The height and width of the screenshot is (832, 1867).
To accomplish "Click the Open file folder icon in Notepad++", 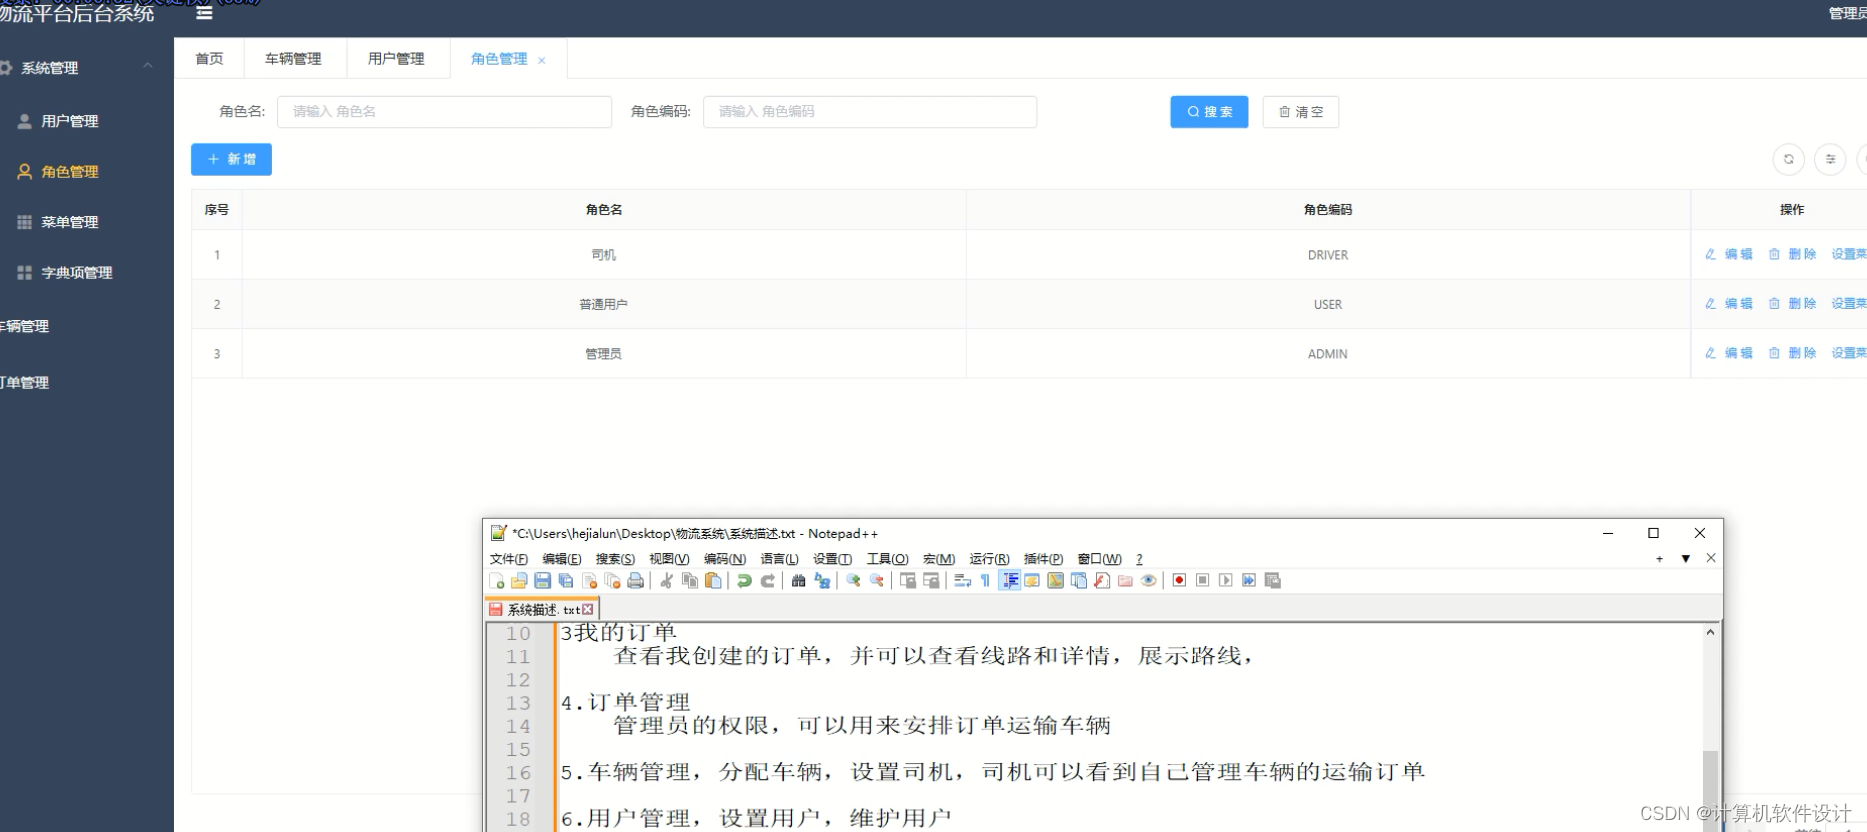I will click(519, 580).
